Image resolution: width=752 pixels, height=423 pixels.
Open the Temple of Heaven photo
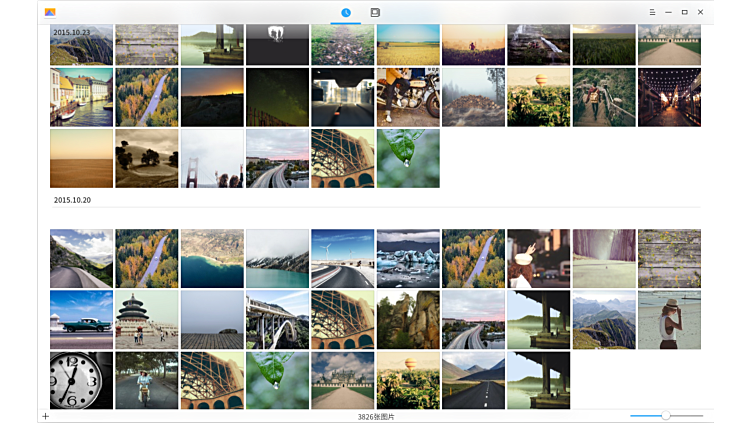(x=147, y=319)
